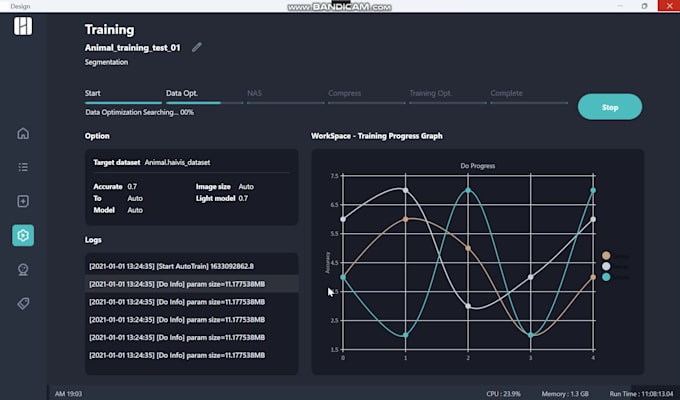Click the Complete progress step
The width and height of the screenshot is (680, 400).
click(507, 93)
